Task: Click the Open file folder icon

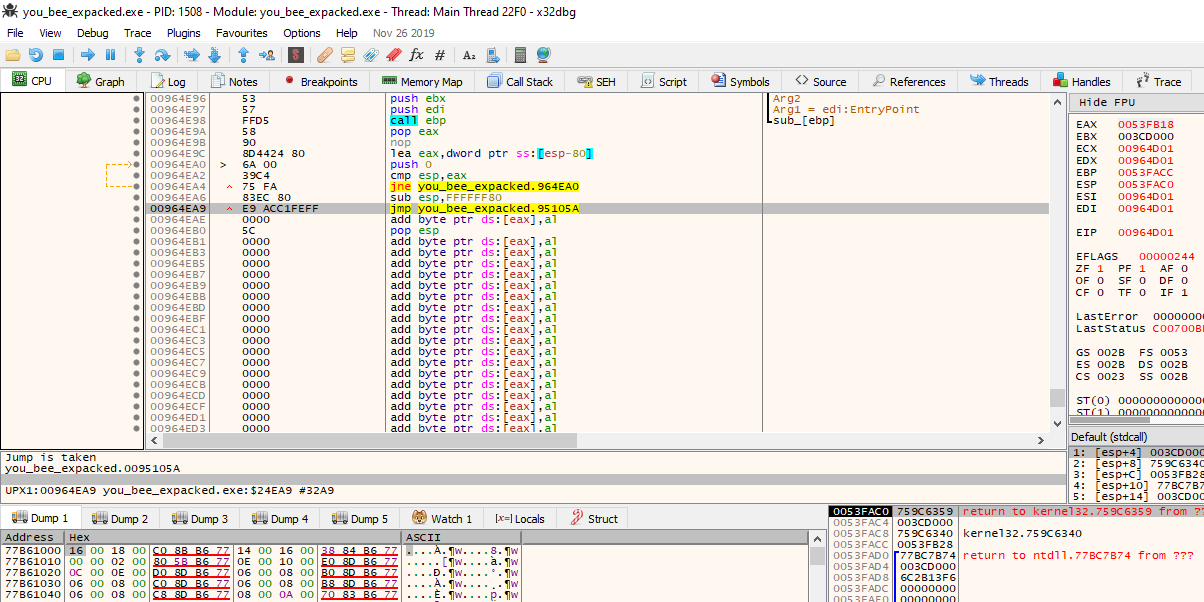Action: pos(13,55)
